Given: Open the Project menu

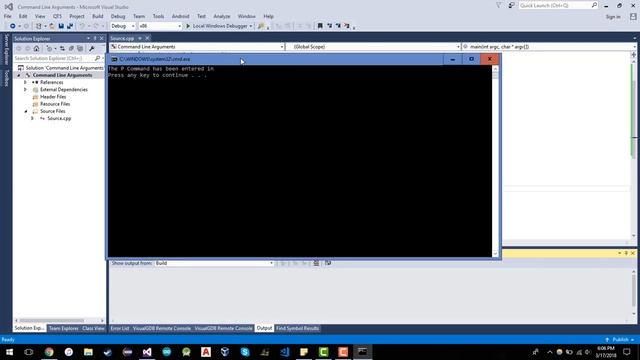Looking at the screenshot, I should [x=77, y=16].
